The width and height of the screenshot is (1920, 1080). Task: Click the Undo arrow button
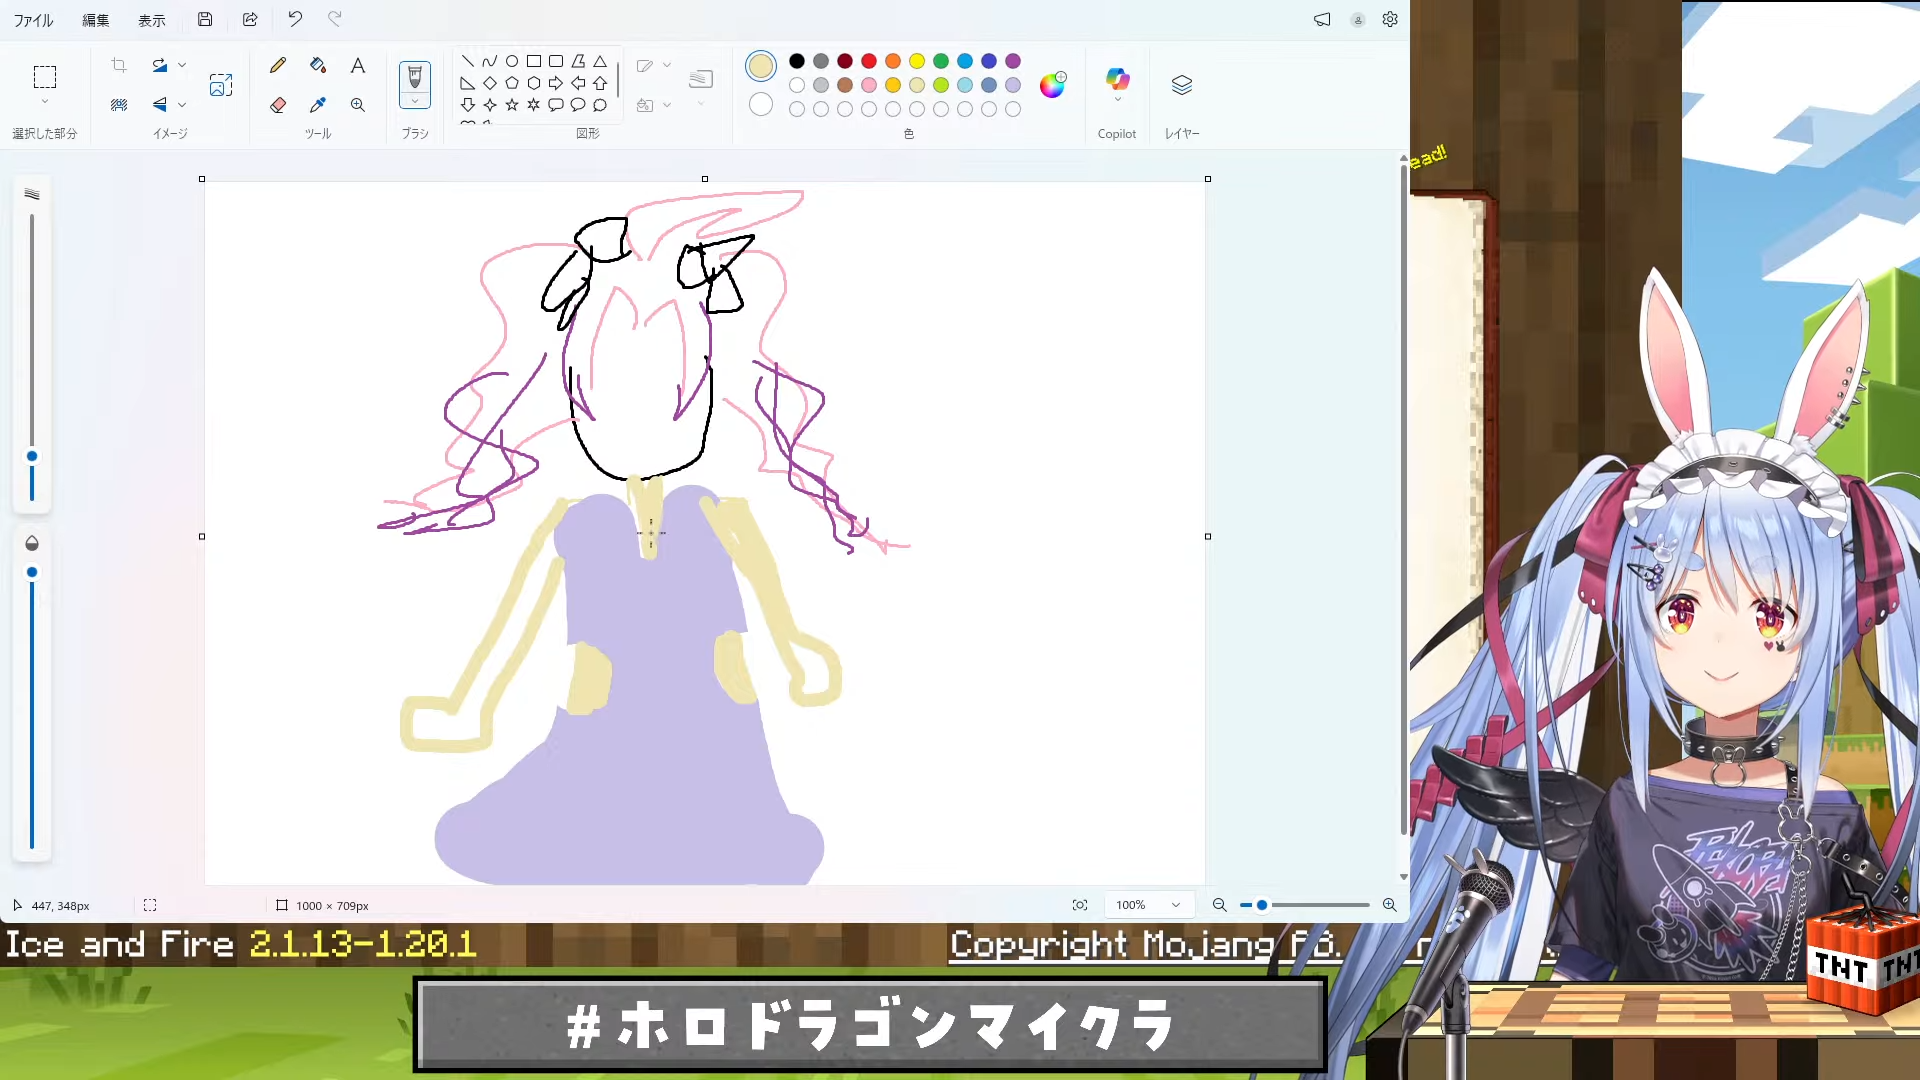pos(295,19)
